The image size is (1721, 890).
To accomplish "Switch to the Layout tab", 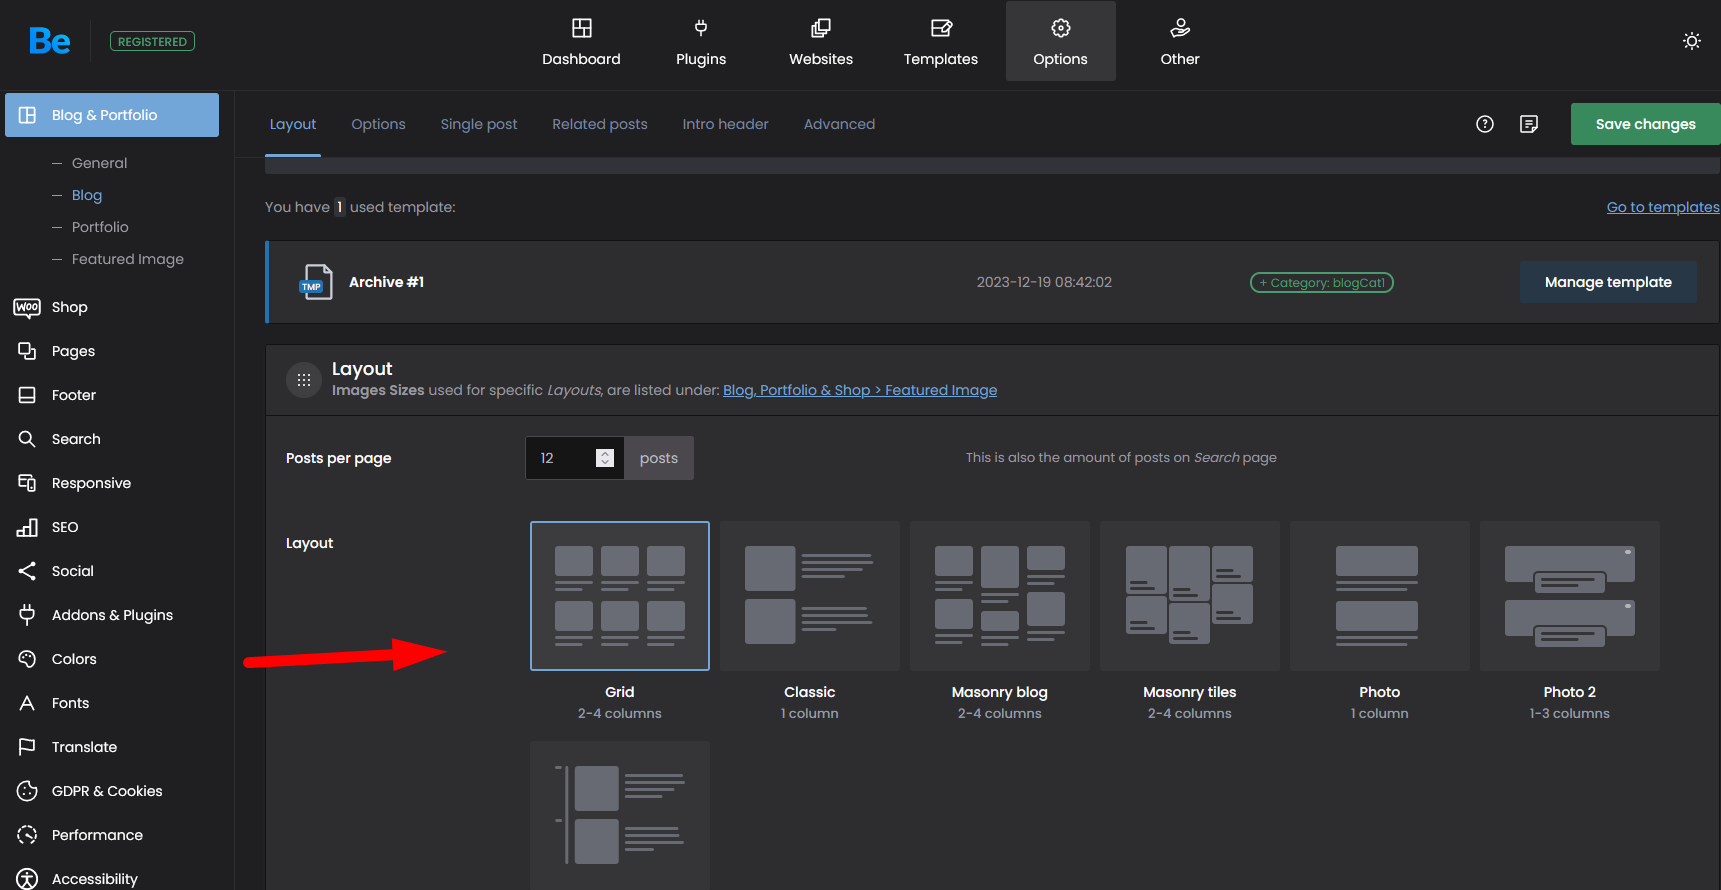I will 293,124.
